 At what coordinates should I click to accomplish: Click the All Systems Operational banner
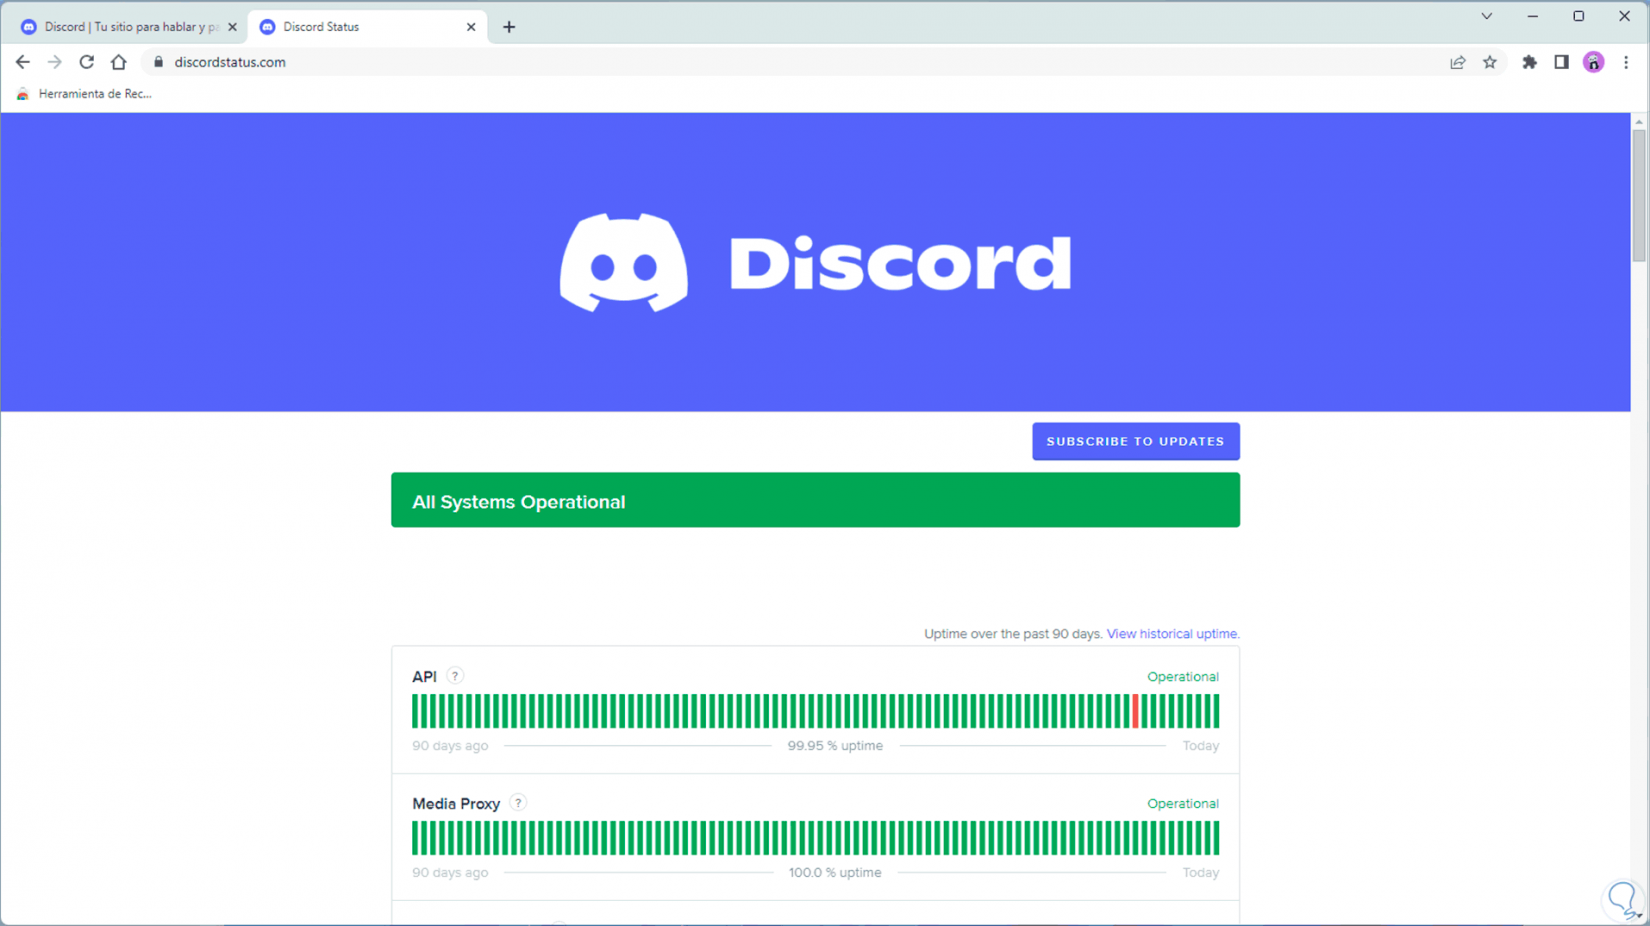point(815,500)
